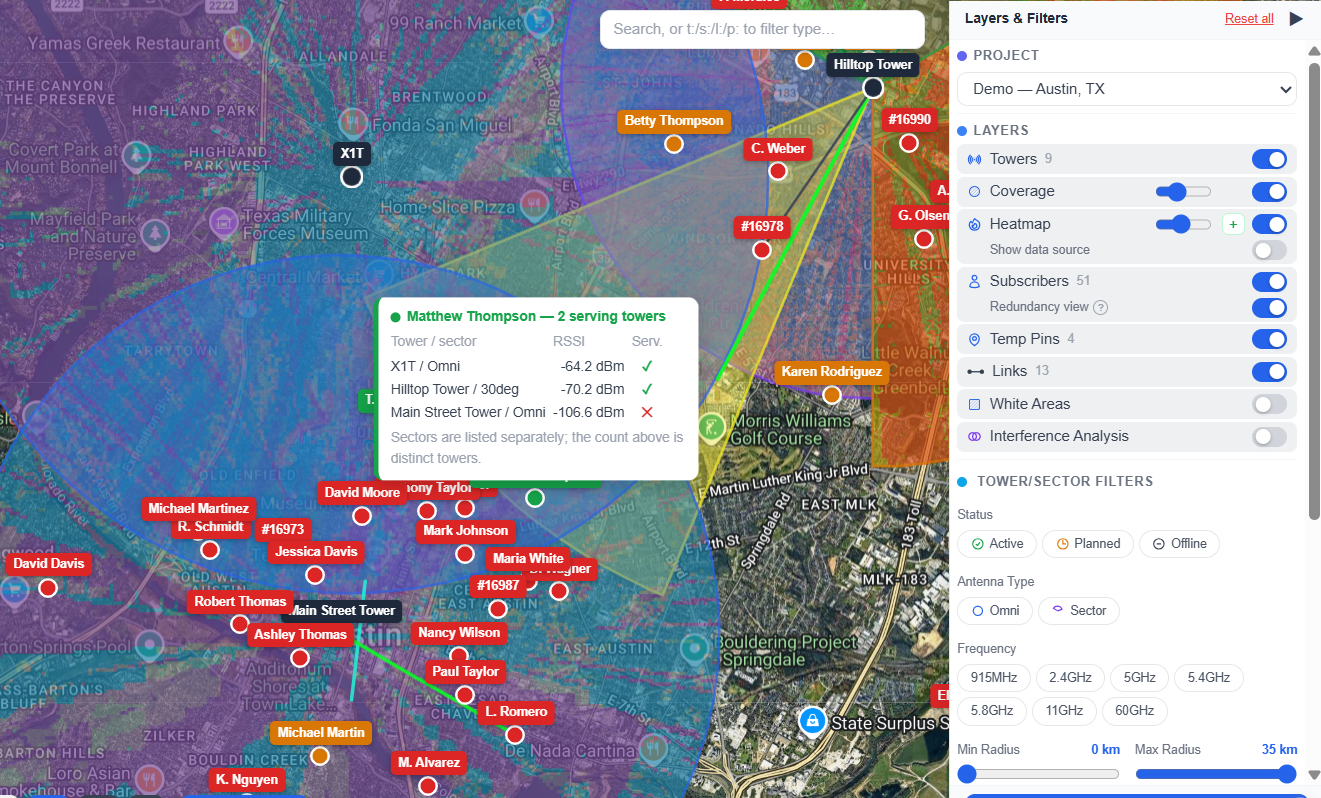Viewport: 1321px width, 798px height.
Task: Select the 915MHz frequency chip
Action: [x=993, y=678]
